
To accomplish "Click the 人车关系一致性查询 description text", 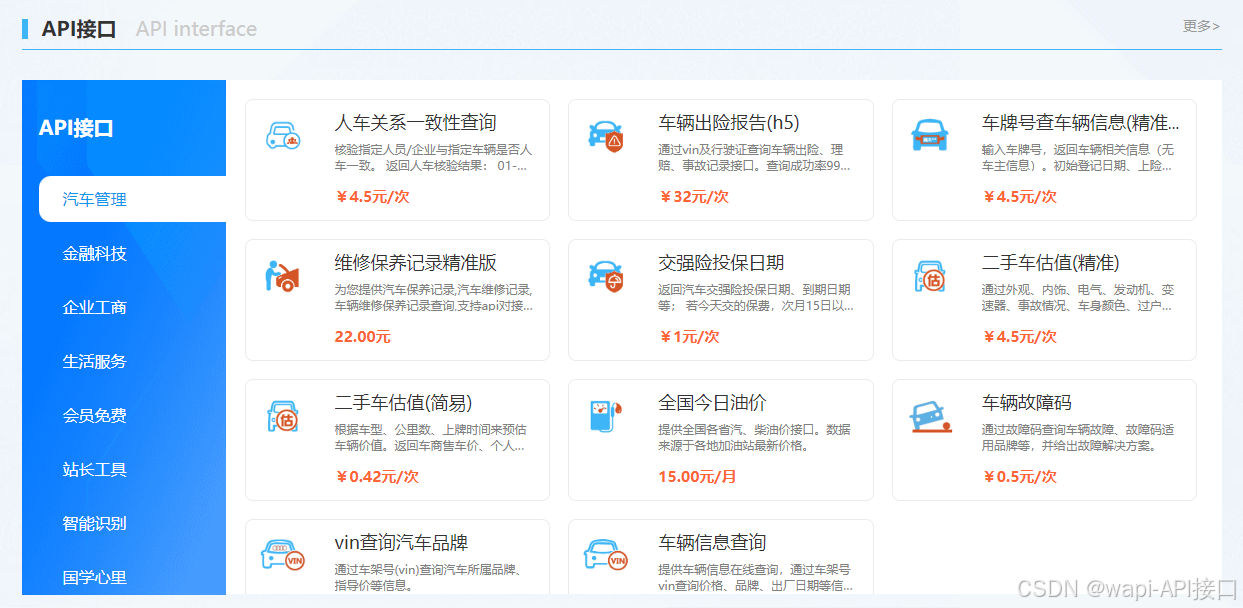I will tap(433, 157).
